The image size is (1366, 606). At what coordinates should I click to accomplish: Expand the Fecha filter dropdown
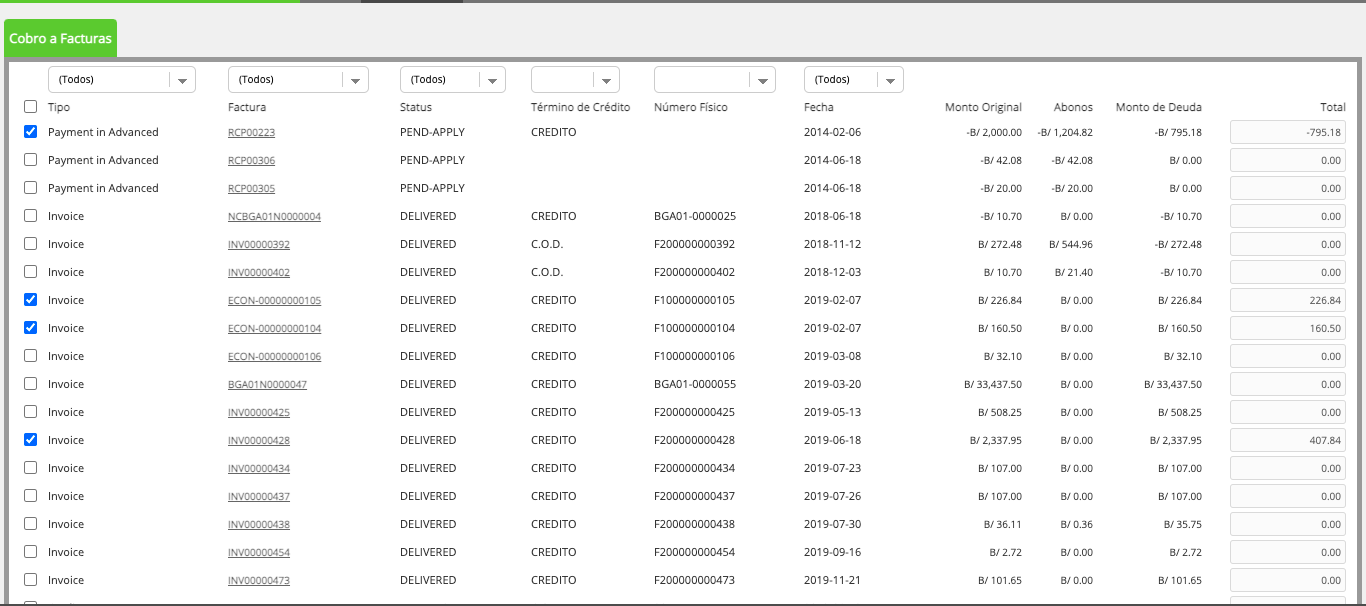pyautogui.click(x=854, y=80)
